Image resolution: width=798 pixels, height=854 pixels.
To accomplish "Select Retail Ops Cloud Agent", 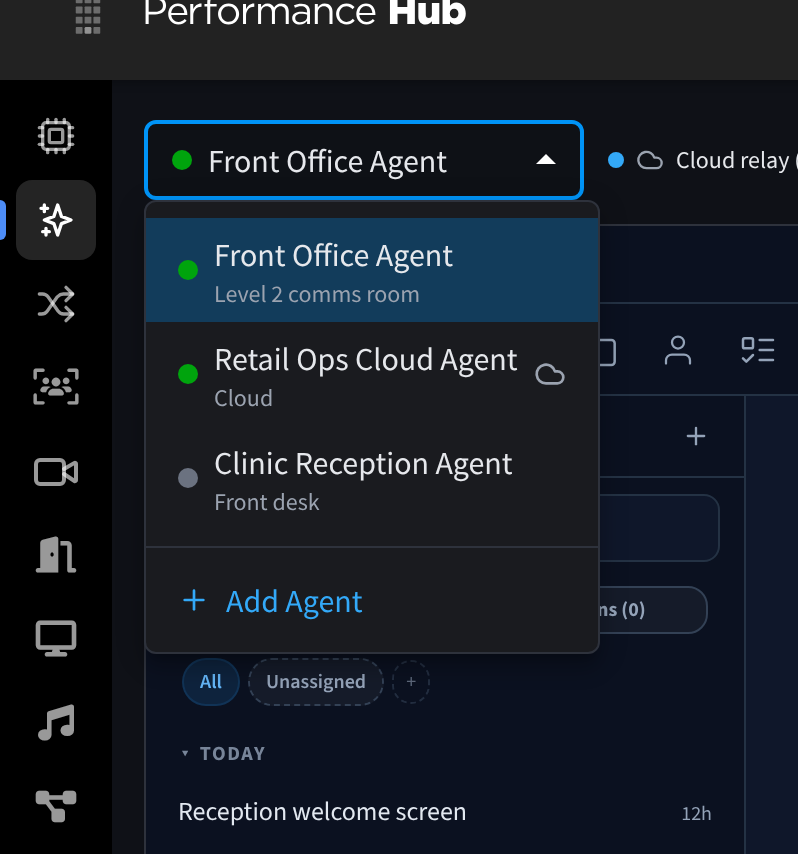I will click(x=373, y=375).
